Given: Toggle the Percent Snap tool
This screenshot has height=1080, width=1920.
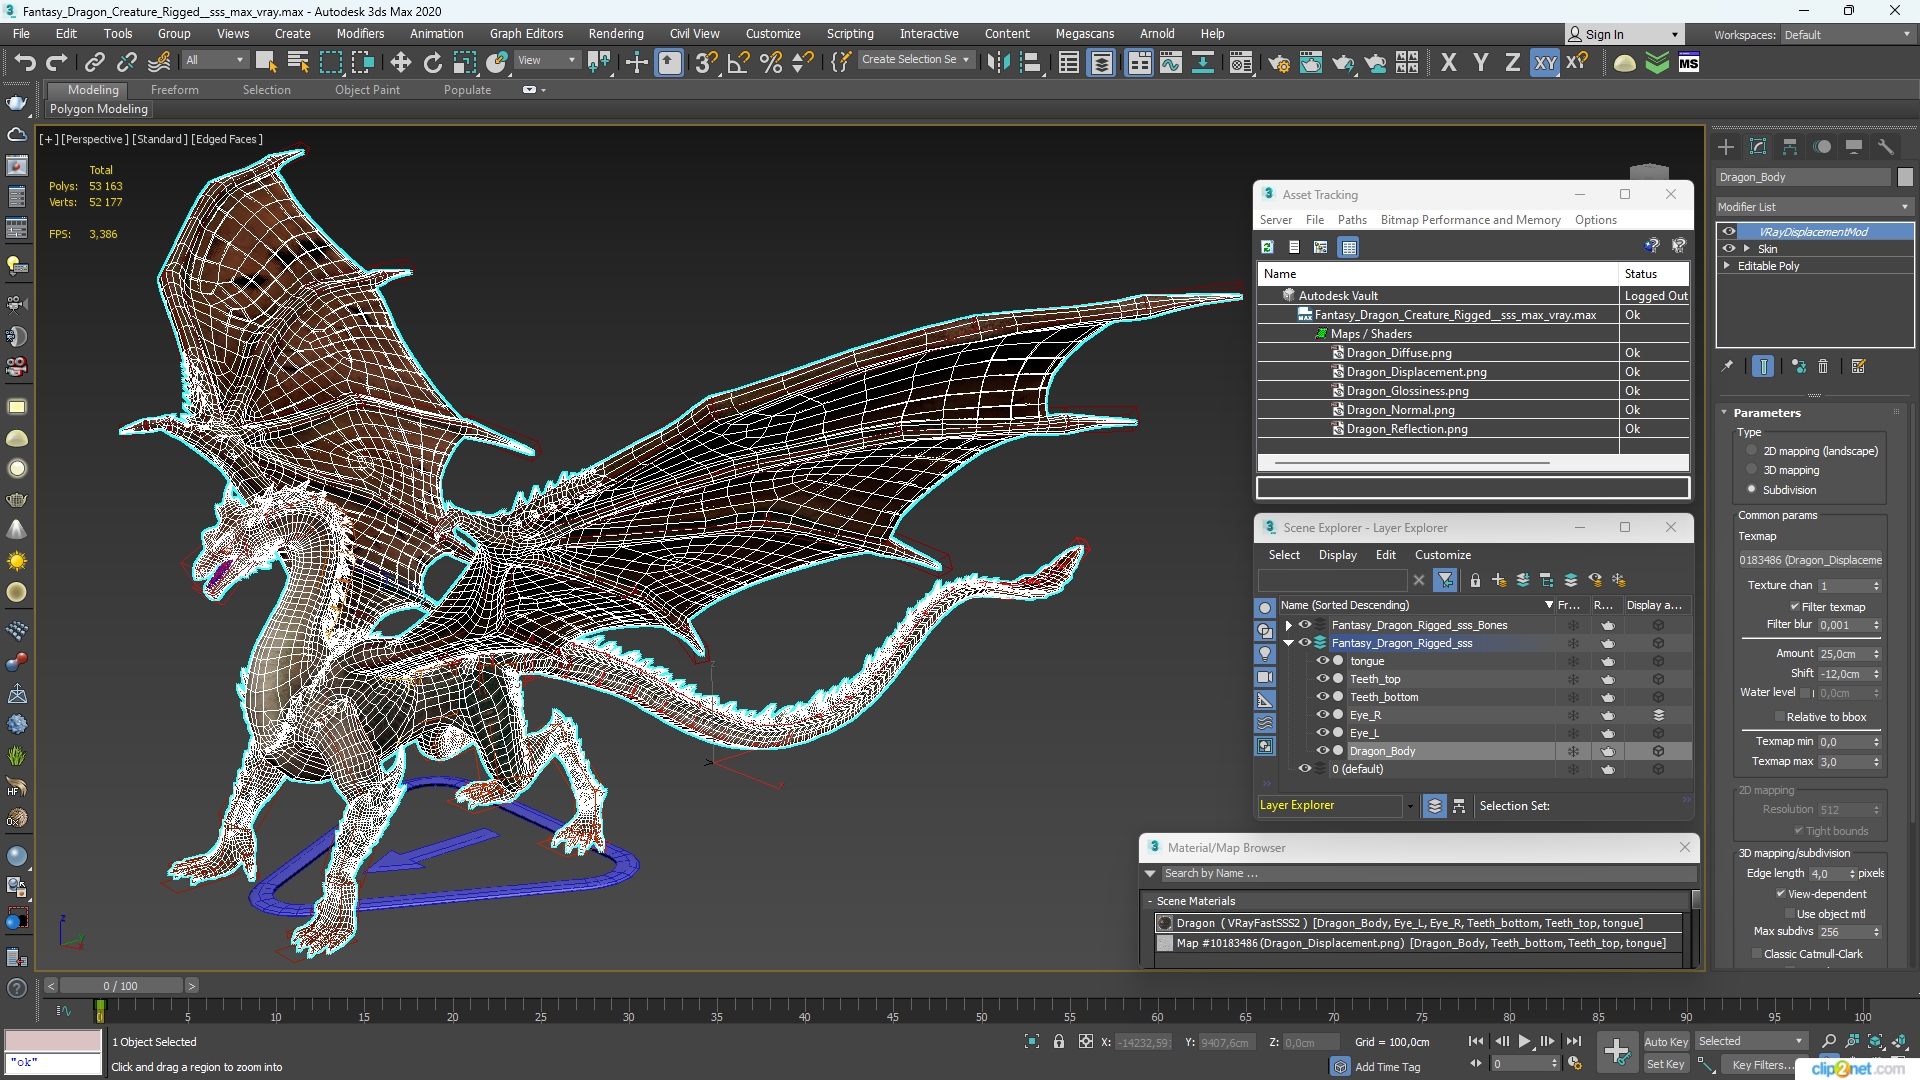Looking at the screenshot, I should [770, 62].
